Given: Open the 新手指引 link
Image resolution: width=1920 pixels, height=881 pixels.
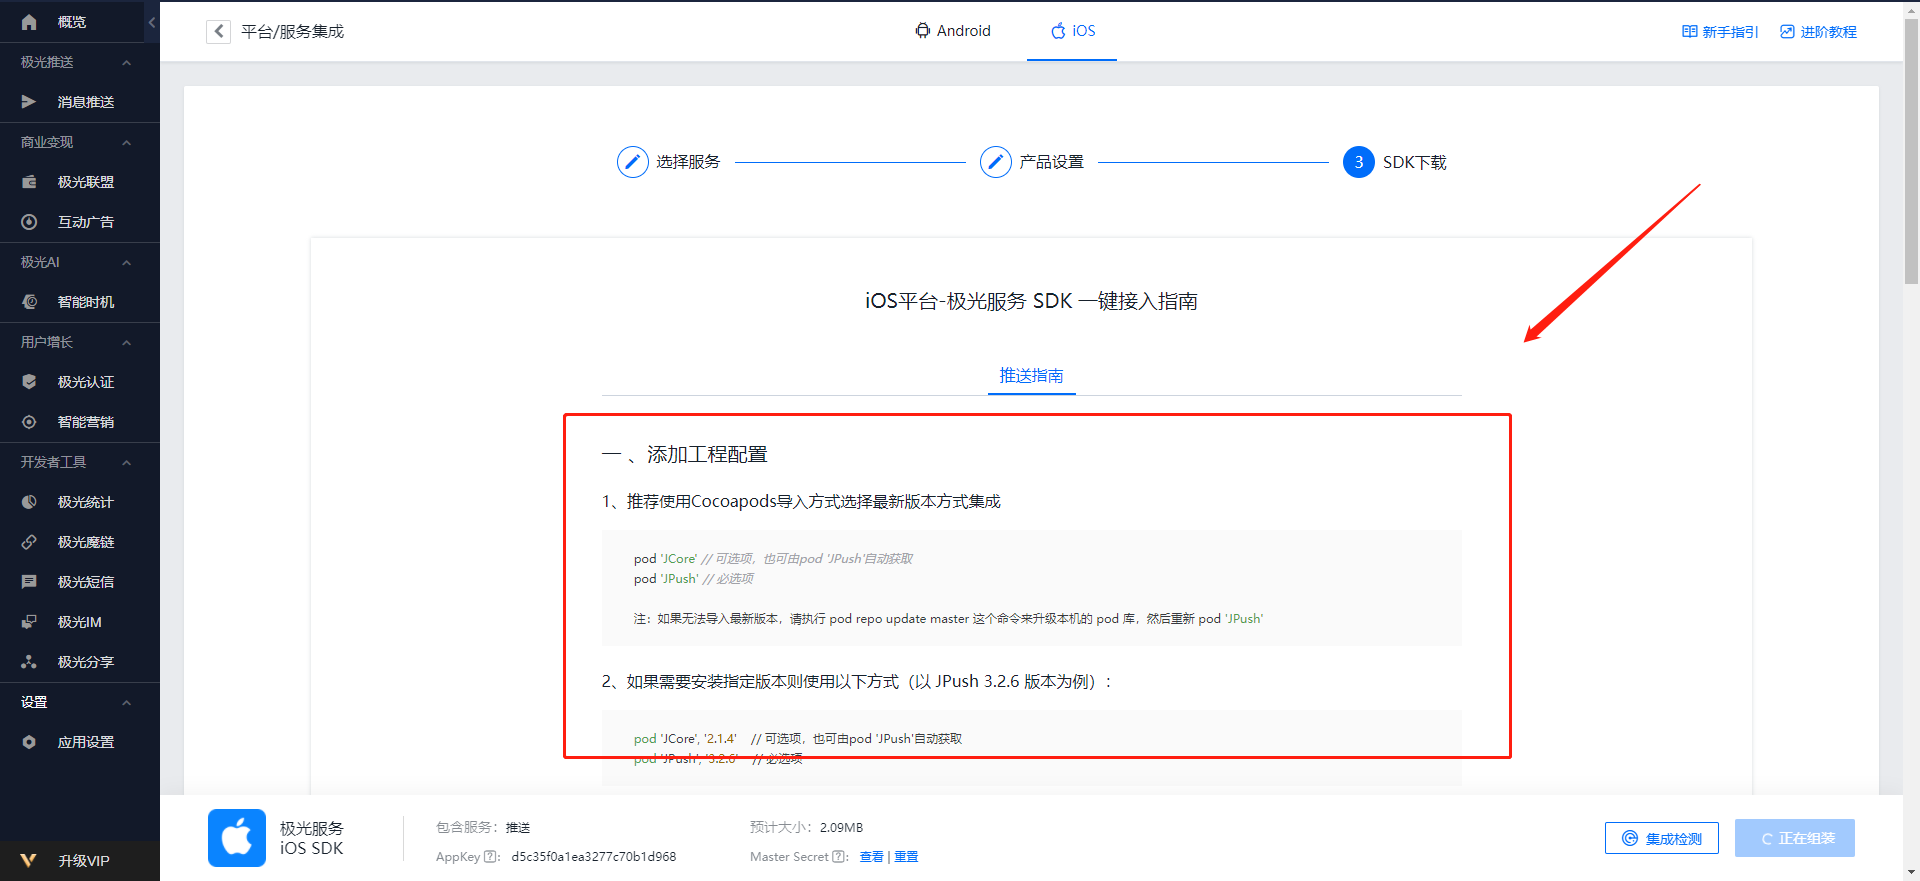Looking at the screenshot, I should click(x=1720, y=32).
